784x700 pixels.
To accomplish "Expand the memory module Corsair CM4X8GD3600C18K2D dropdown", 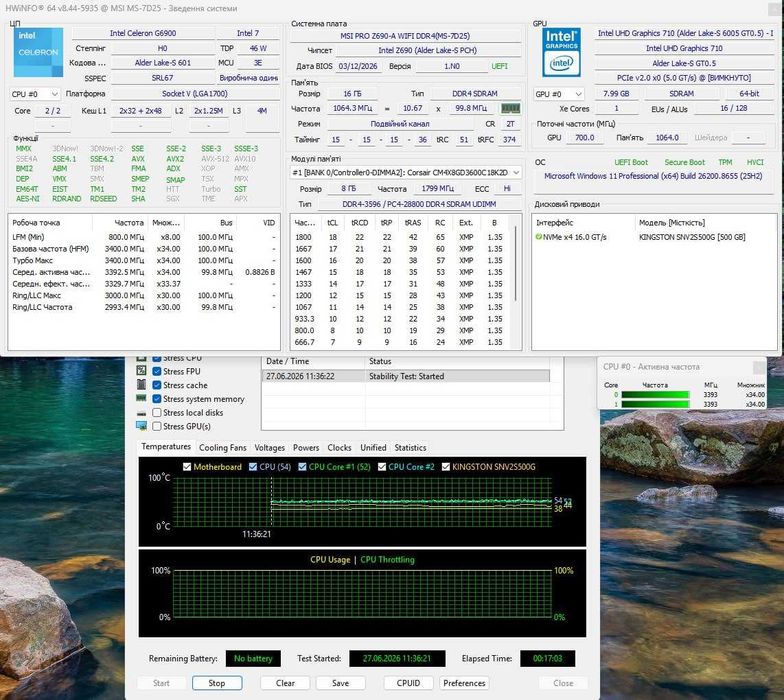I will coord(406,172).
